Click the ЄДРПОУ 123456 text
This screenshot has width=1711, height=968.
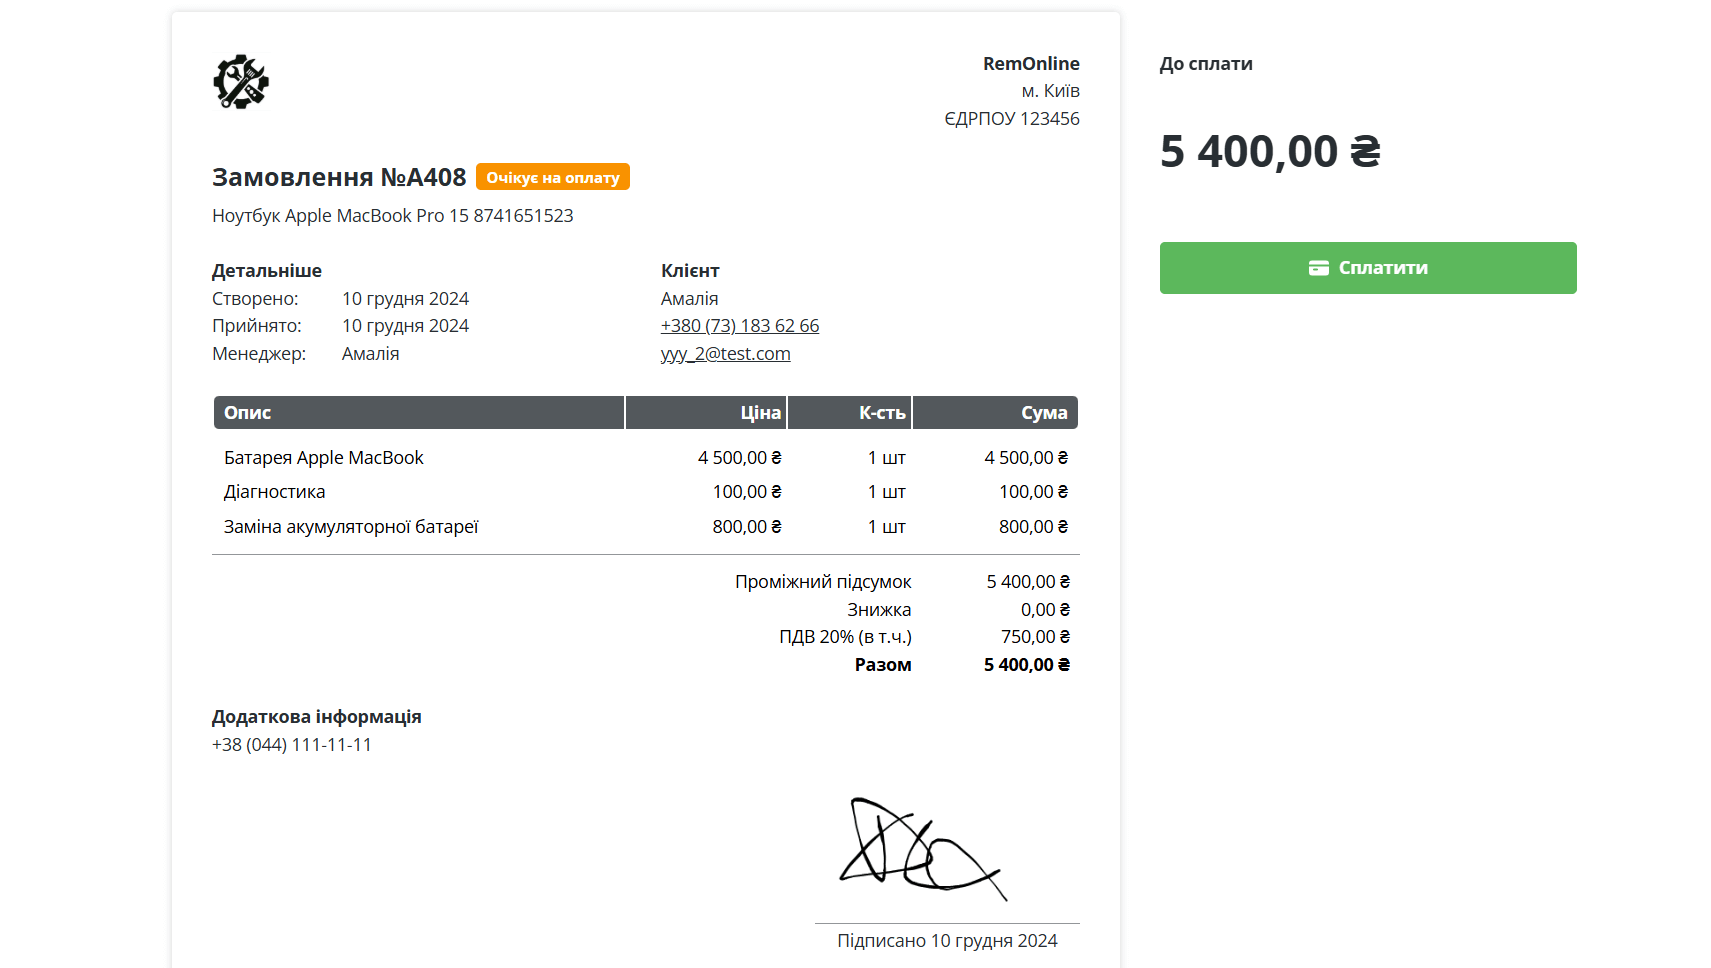[x=1012, y=119]
